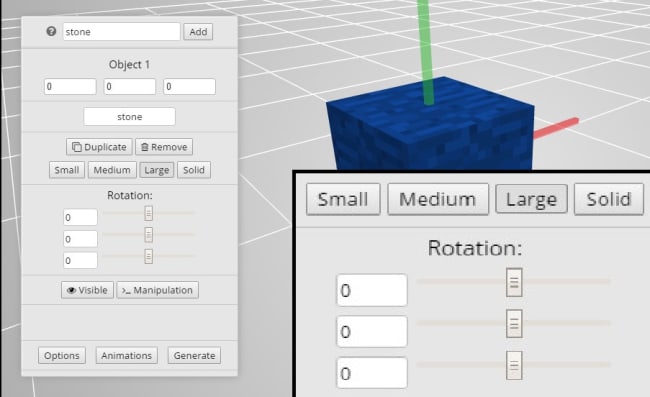The image size is (650, 397).
Task: Select the third Object 1 position field
Action: (x=189, y=87)
